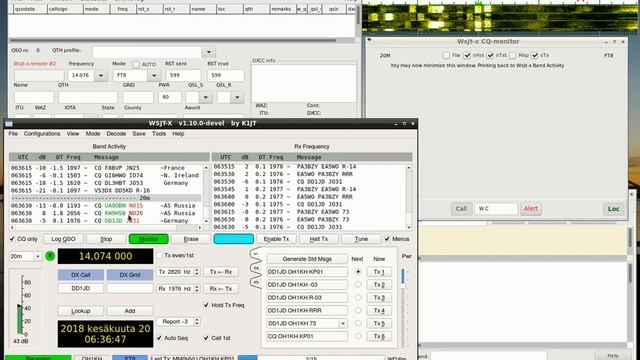Viewport: 640px width, 360px height.
Task: Click the Alert button in CQ-monitor
Action: (x=531, y=209)
